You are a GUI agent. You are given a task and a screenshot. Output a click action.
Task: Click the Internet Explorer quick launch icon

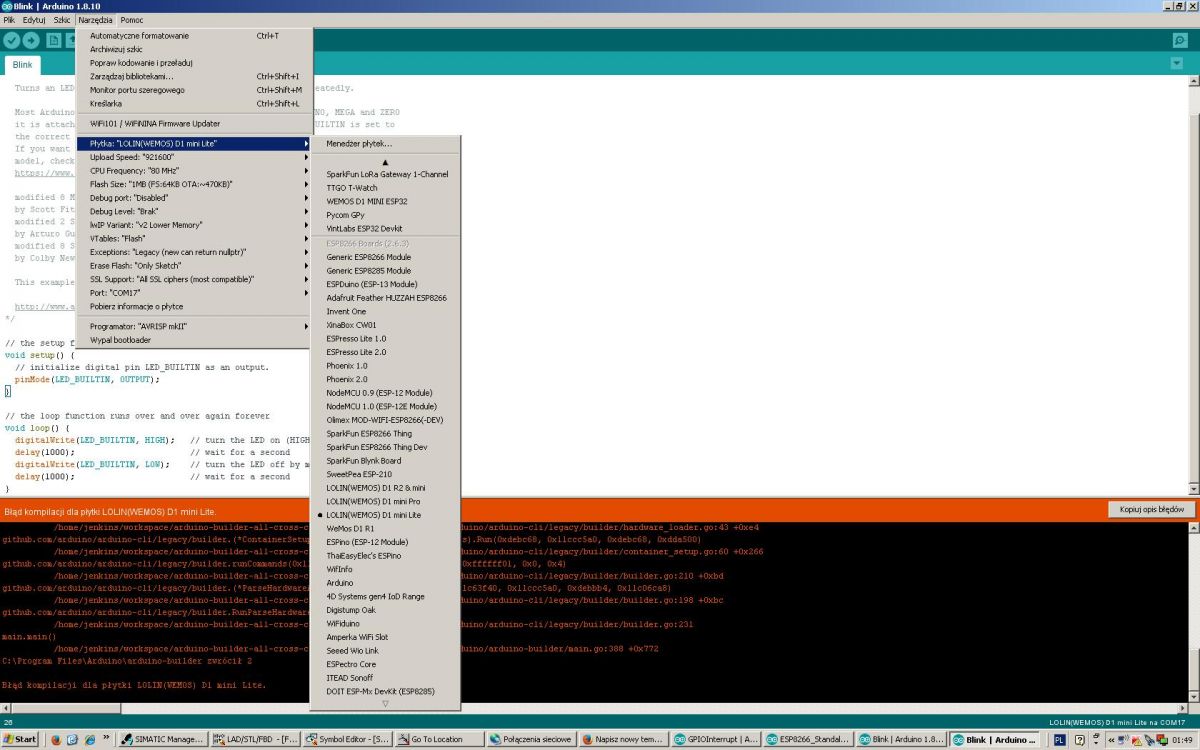point(90,740)
